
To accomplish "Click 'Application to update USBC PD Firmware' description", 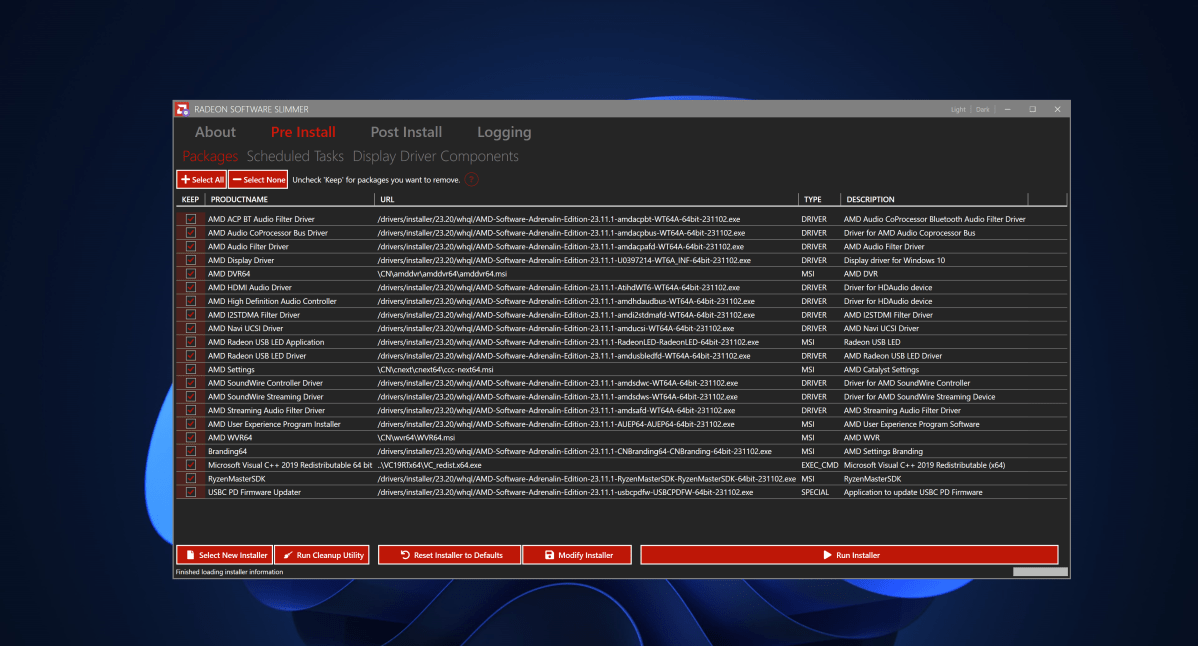I will (913, 493).
